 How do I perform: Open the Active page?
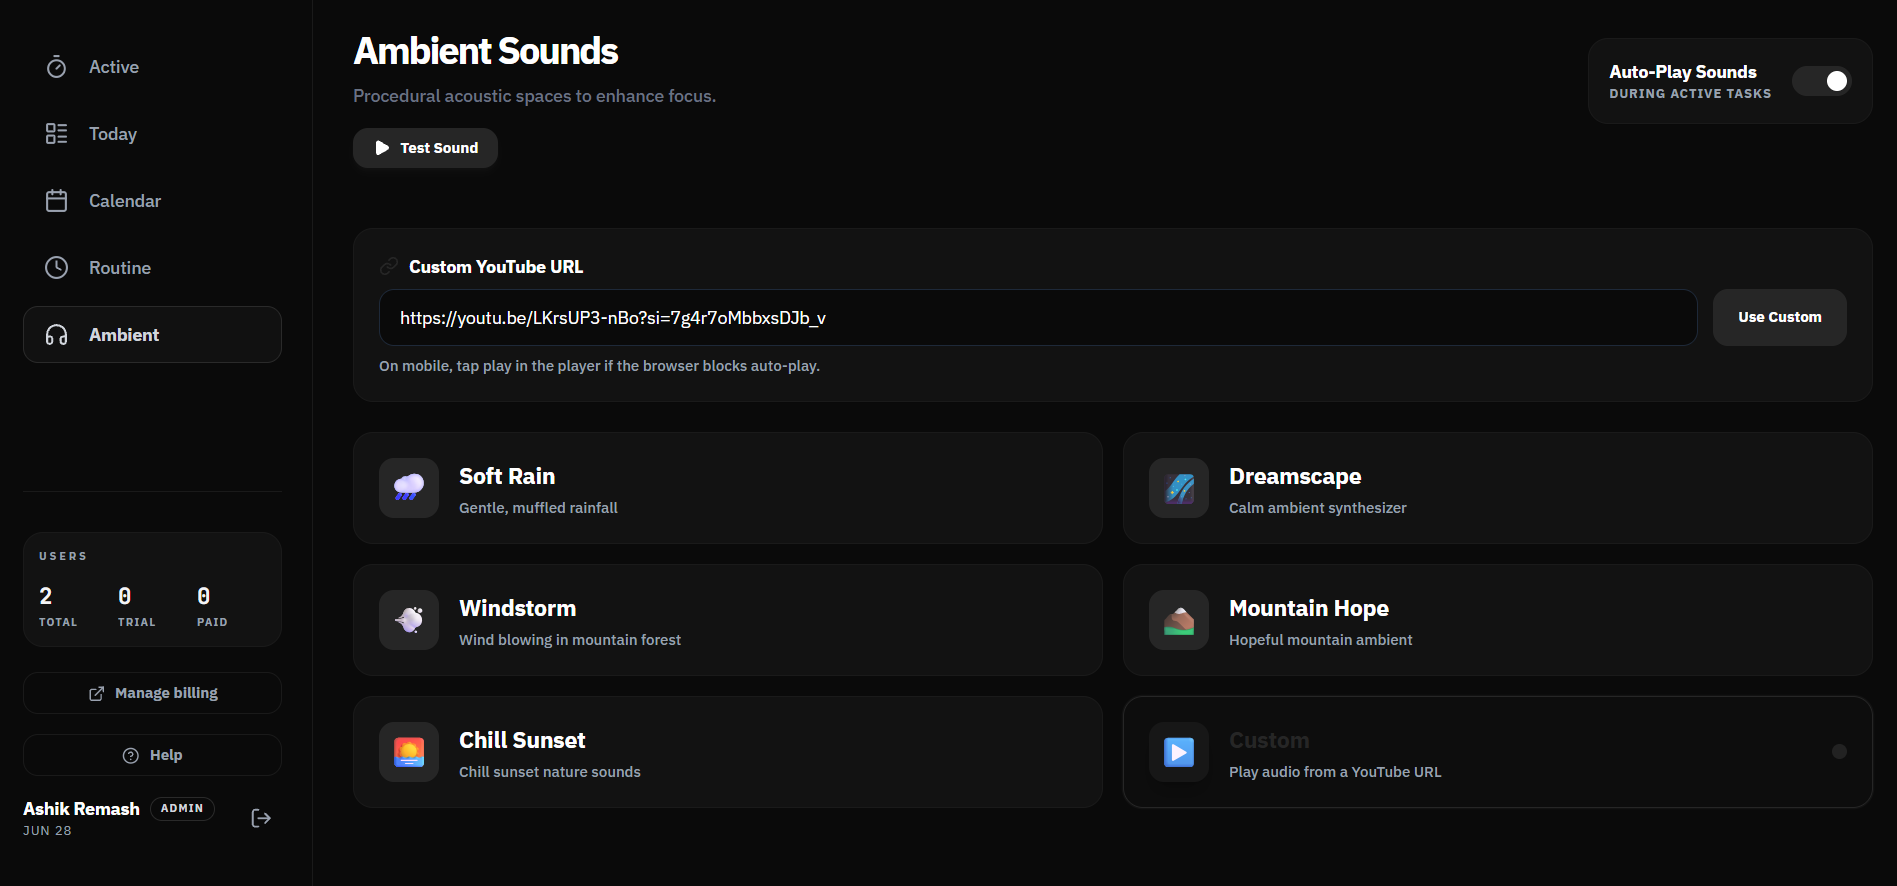pyautogui.click(x=152, y=67)
